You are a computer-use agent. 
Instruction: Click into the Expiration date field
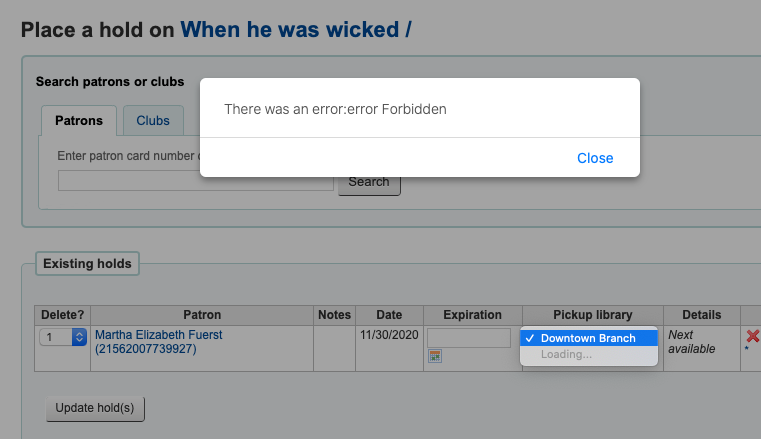pos(468,338)
